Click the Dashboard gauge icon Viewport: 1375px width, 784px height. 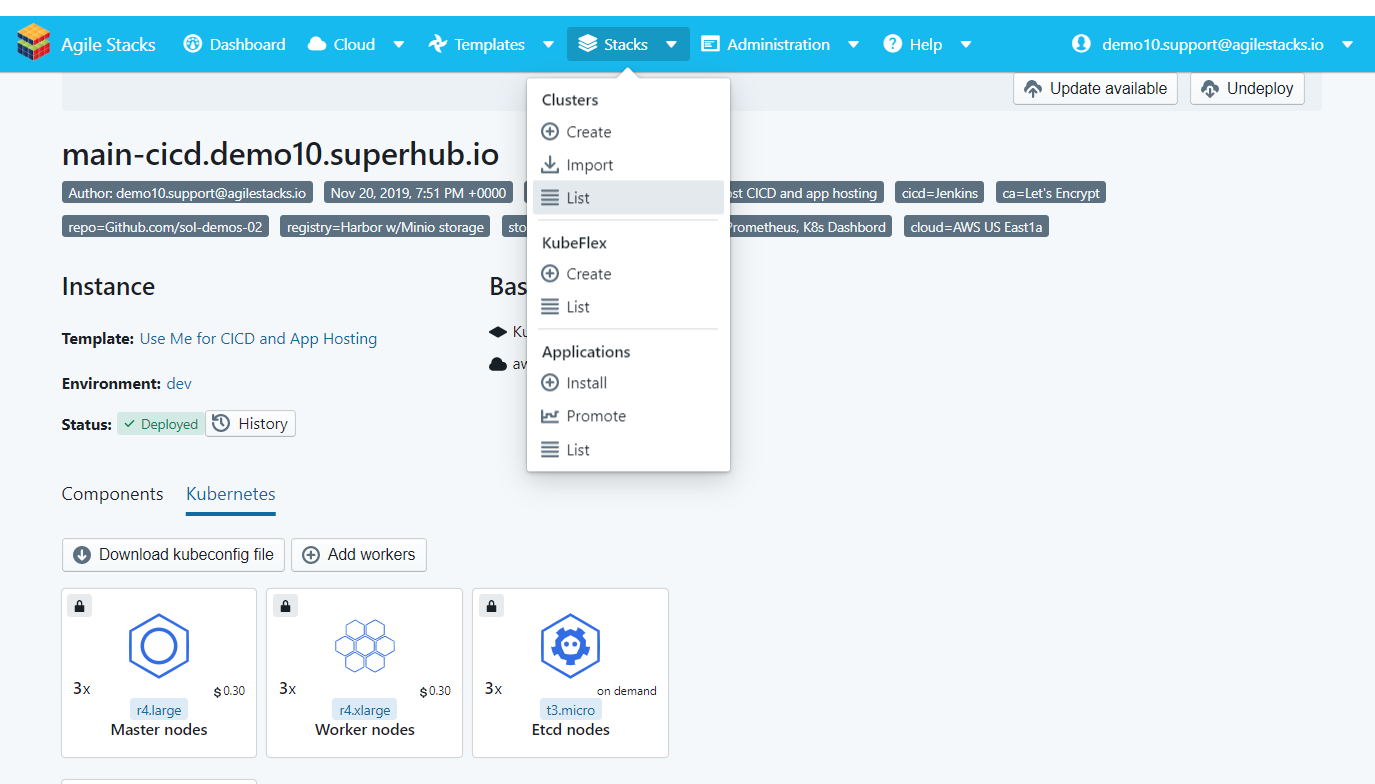point(193,44)
